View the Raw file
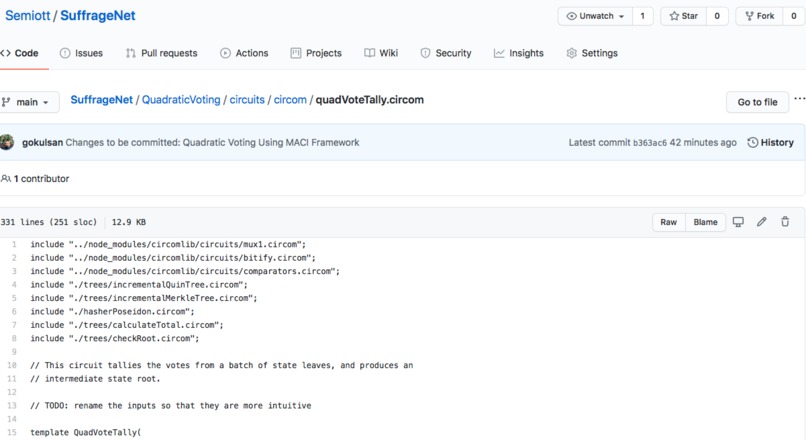Screen dimensions: 806x440 tap(668, 222)
